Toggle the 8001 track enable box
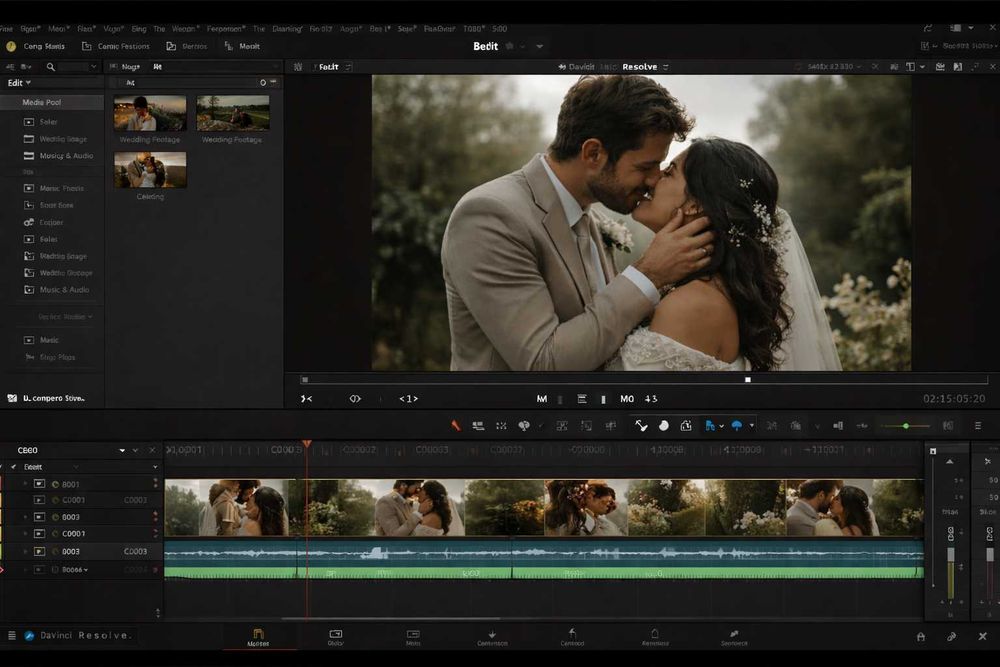 (40, 484)
